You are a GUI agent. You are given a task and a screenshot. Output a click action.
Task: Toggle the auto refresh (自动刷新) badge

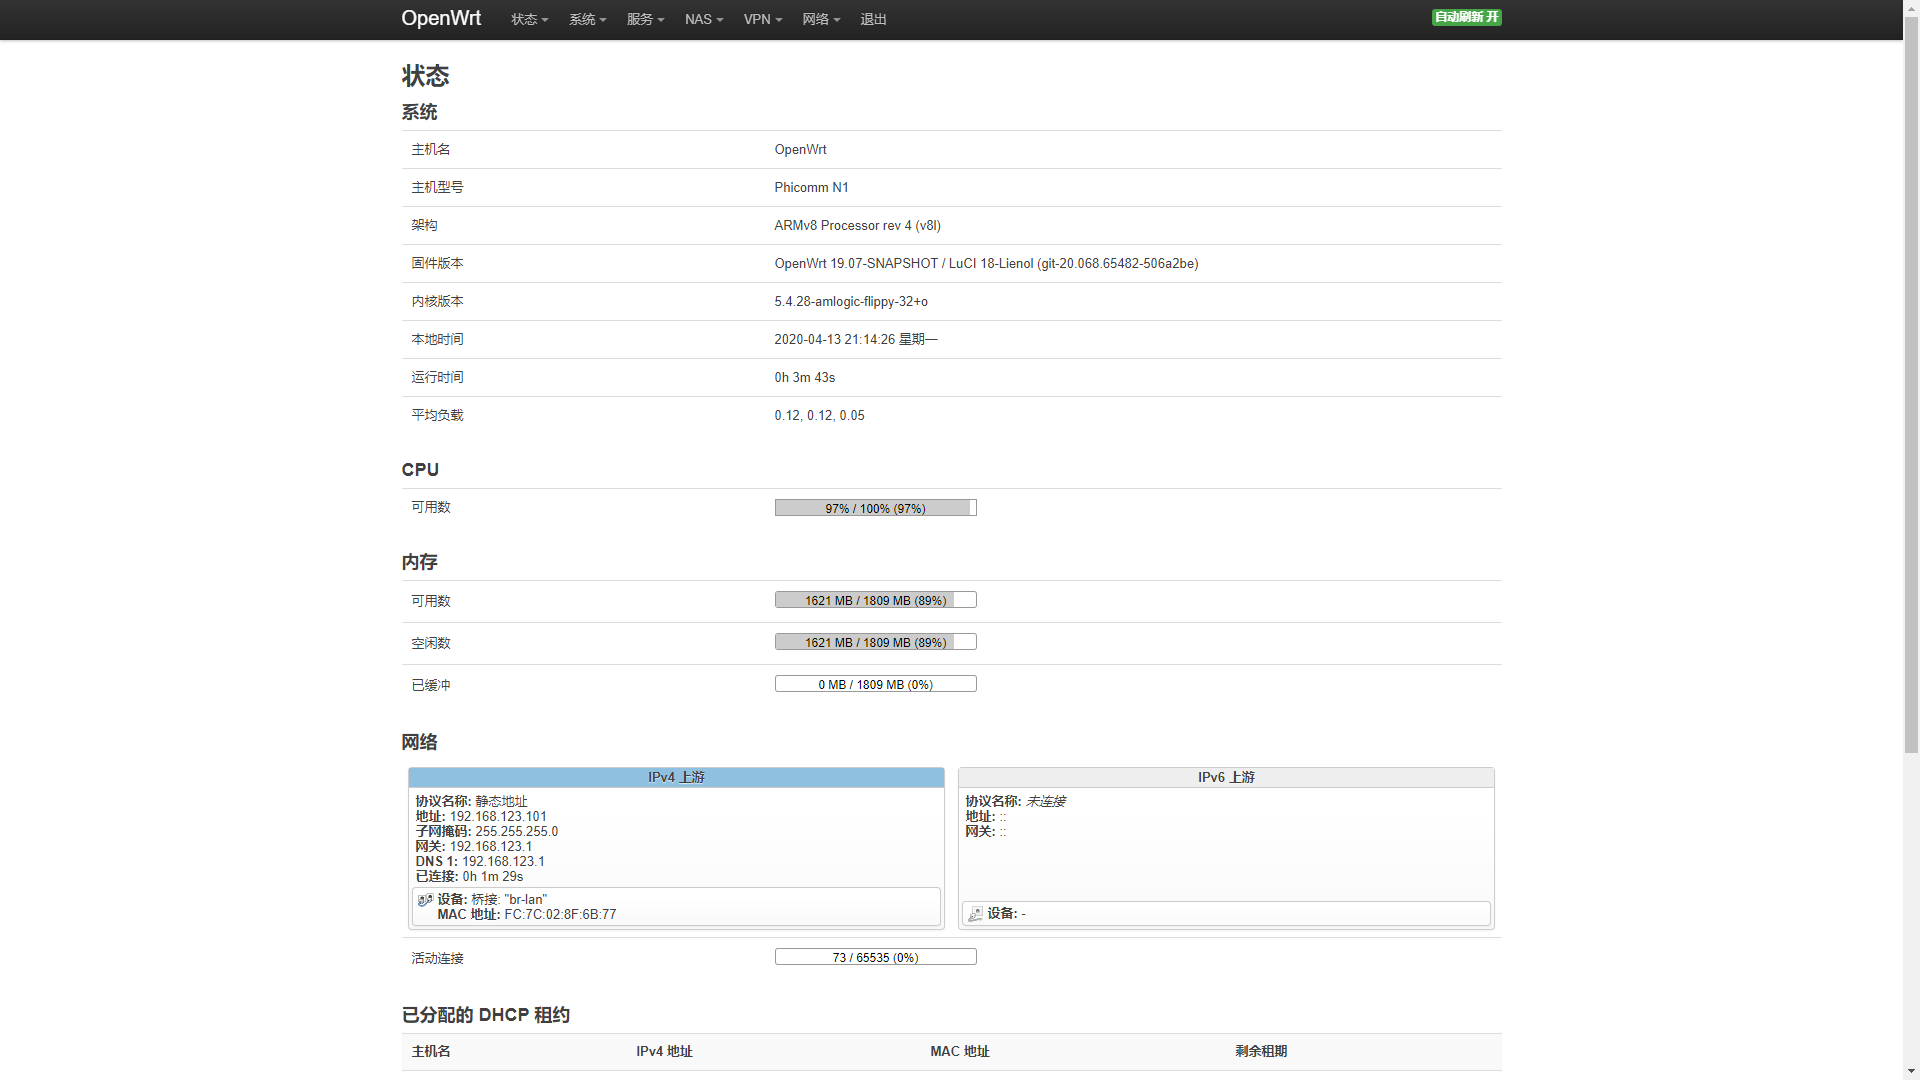click(1466, 17)
